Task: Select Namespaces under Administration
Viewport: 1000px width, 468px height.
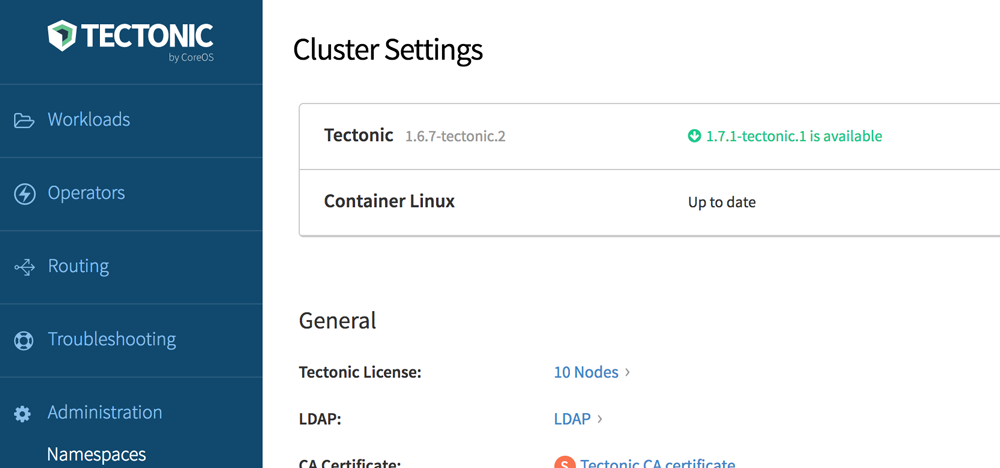Action: (96, 455)
